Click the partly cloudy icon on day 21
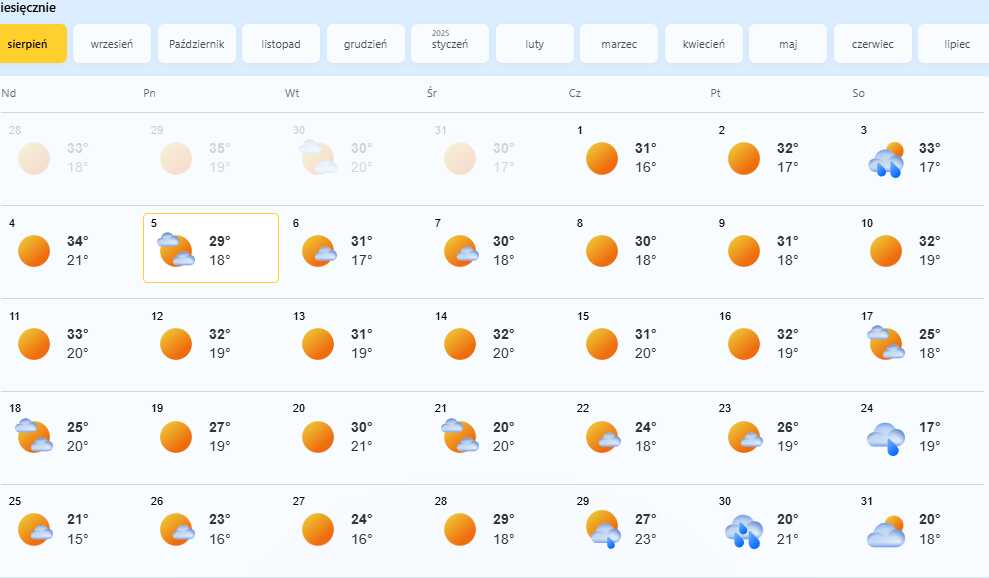 tap(460, 435)
